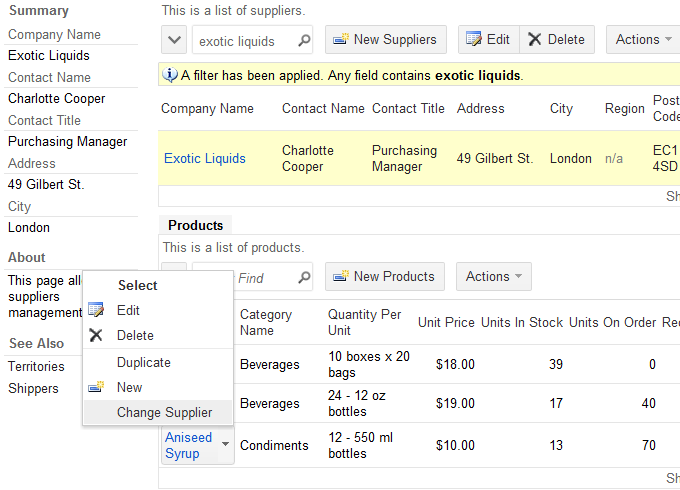Click the Edit pencil icon in context menu
This screenshot has width=680, height=490.
(x=96, y=310)
